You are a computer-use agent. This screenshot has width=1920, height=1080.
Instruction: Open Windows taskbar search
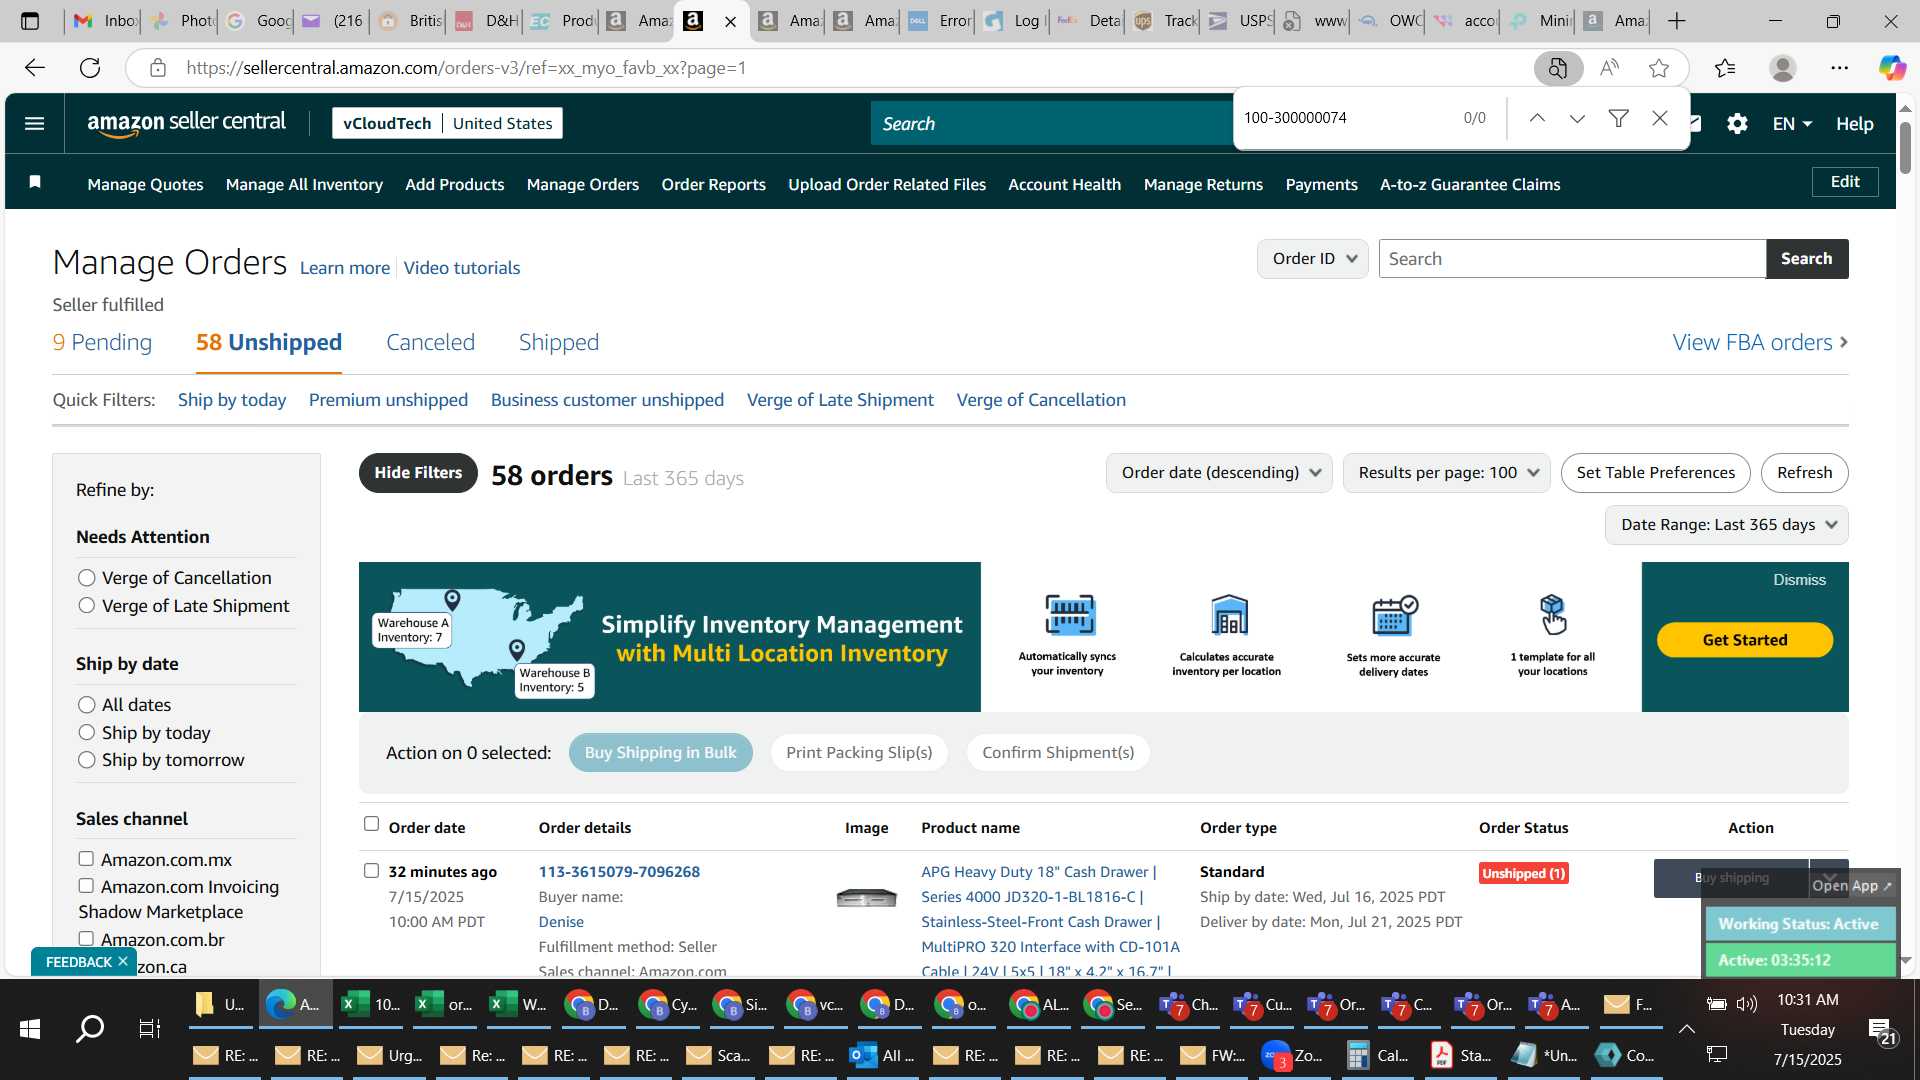tap(90, 1028)
